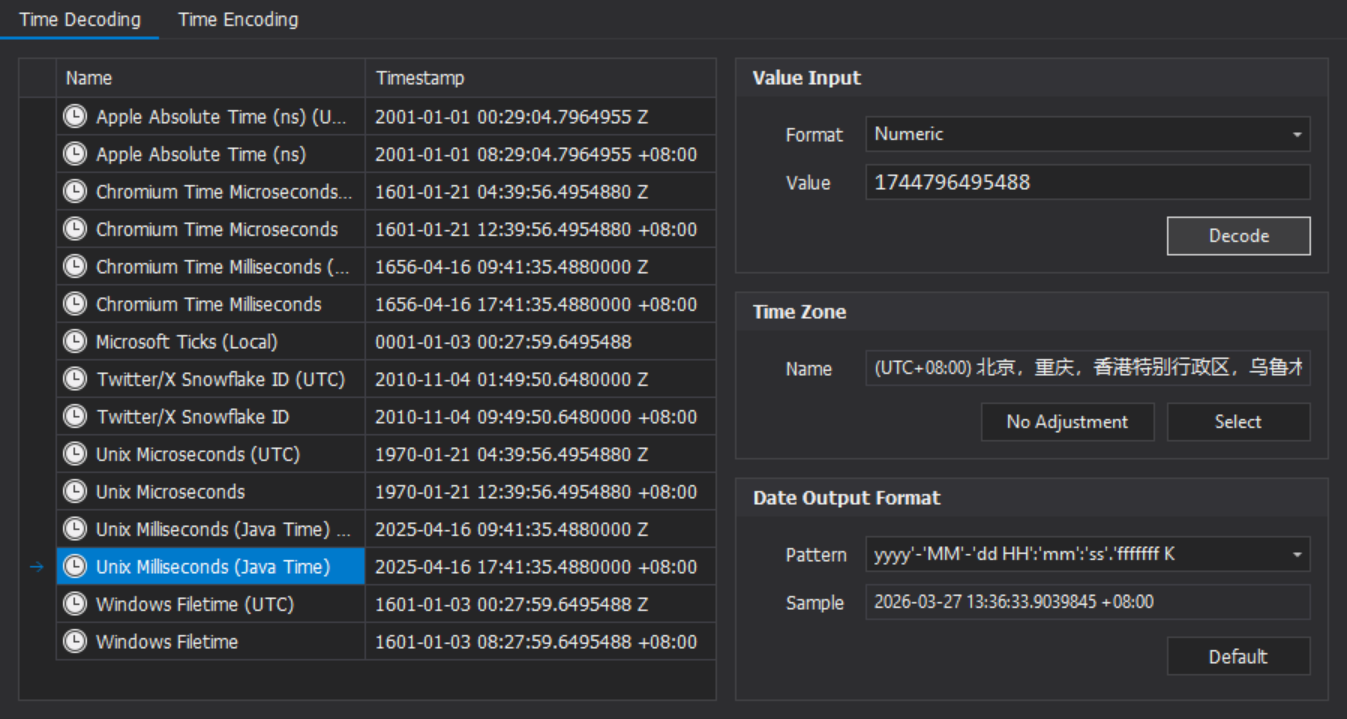Open the Format dropdown showing Numeric

coord(1088,134)
